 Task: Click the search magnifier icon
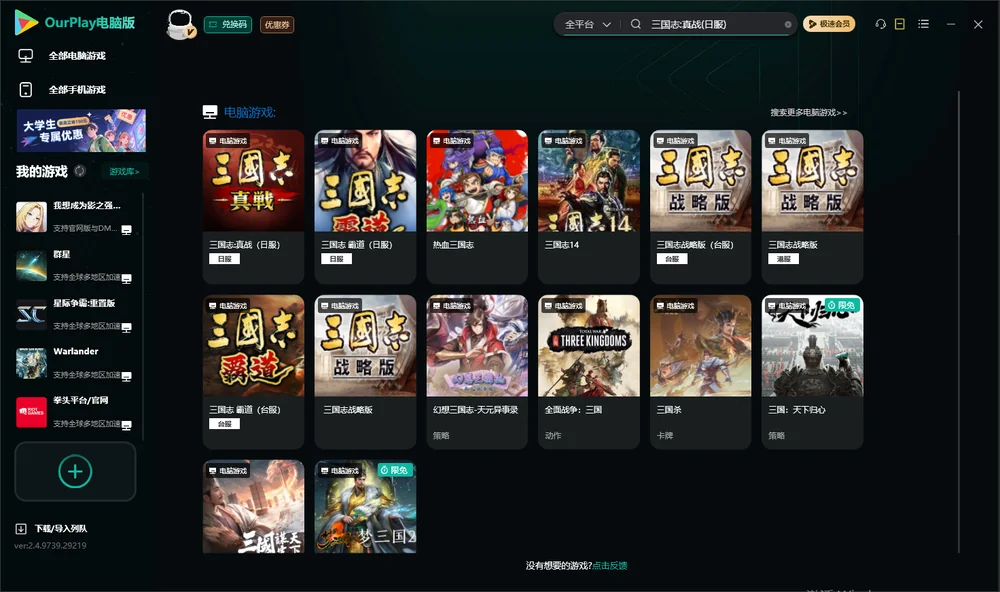click(636, 24)
